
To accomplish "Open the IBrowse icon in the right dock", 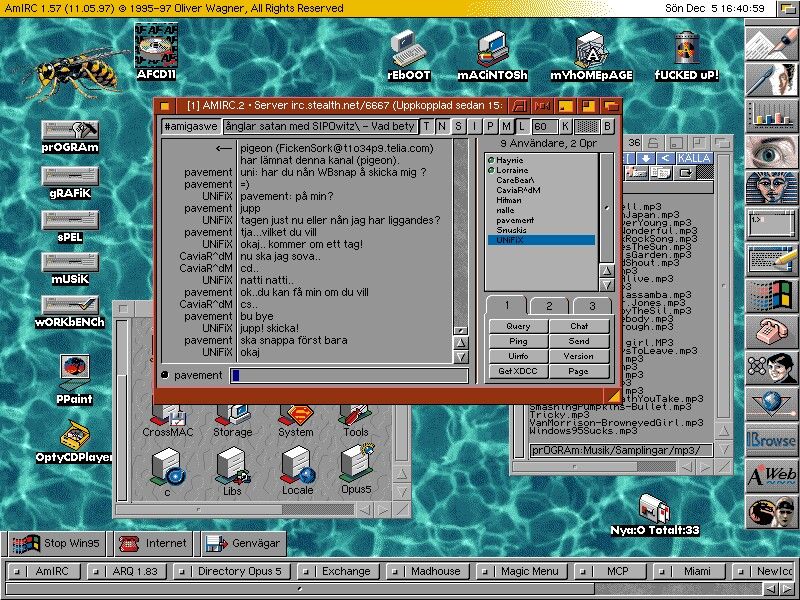I will (771, 440).
